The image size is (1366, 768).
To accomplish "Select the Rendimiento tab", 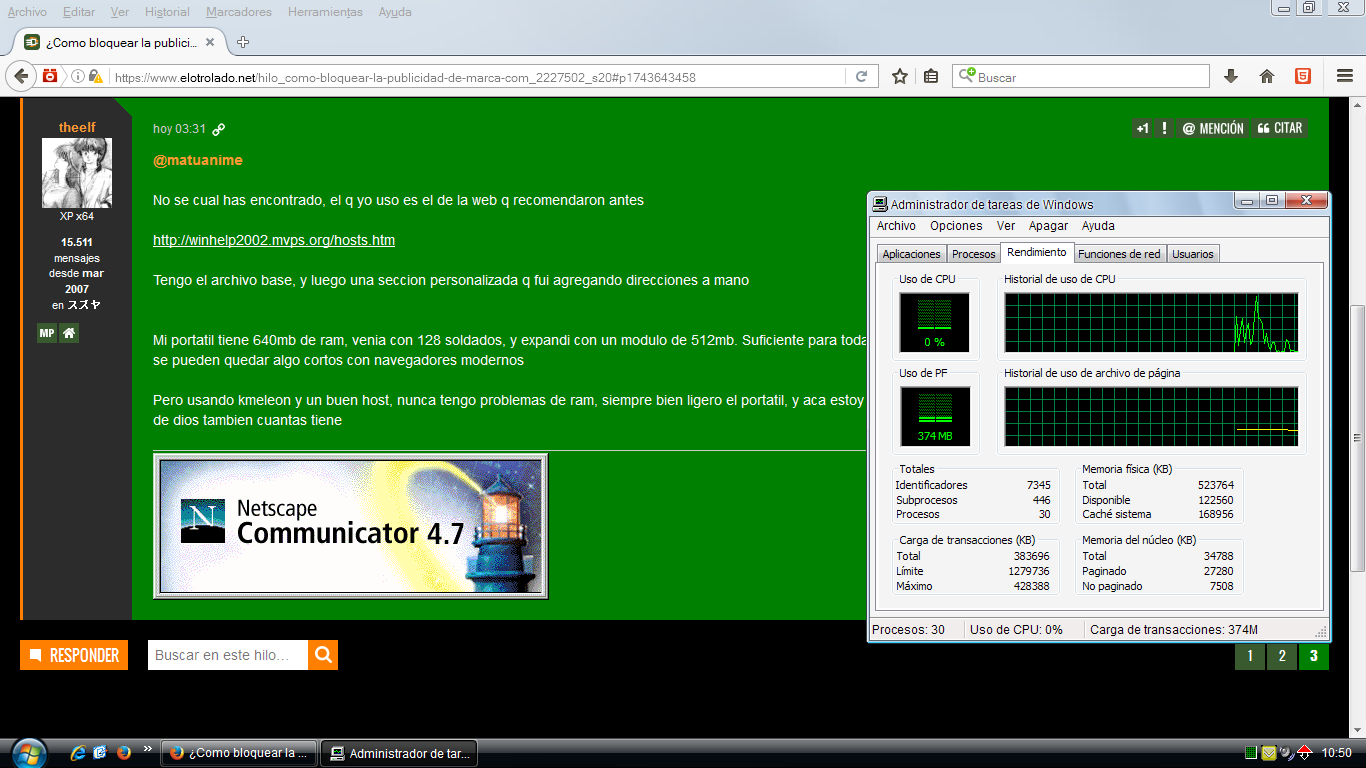I will click(1037, 252).
